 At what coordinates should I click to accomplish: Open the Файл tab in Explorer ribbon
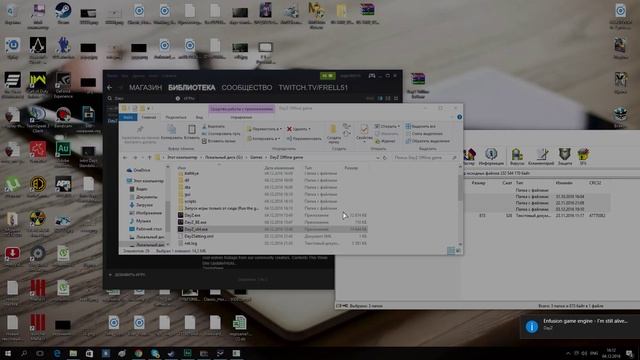(x=128, y=117)
